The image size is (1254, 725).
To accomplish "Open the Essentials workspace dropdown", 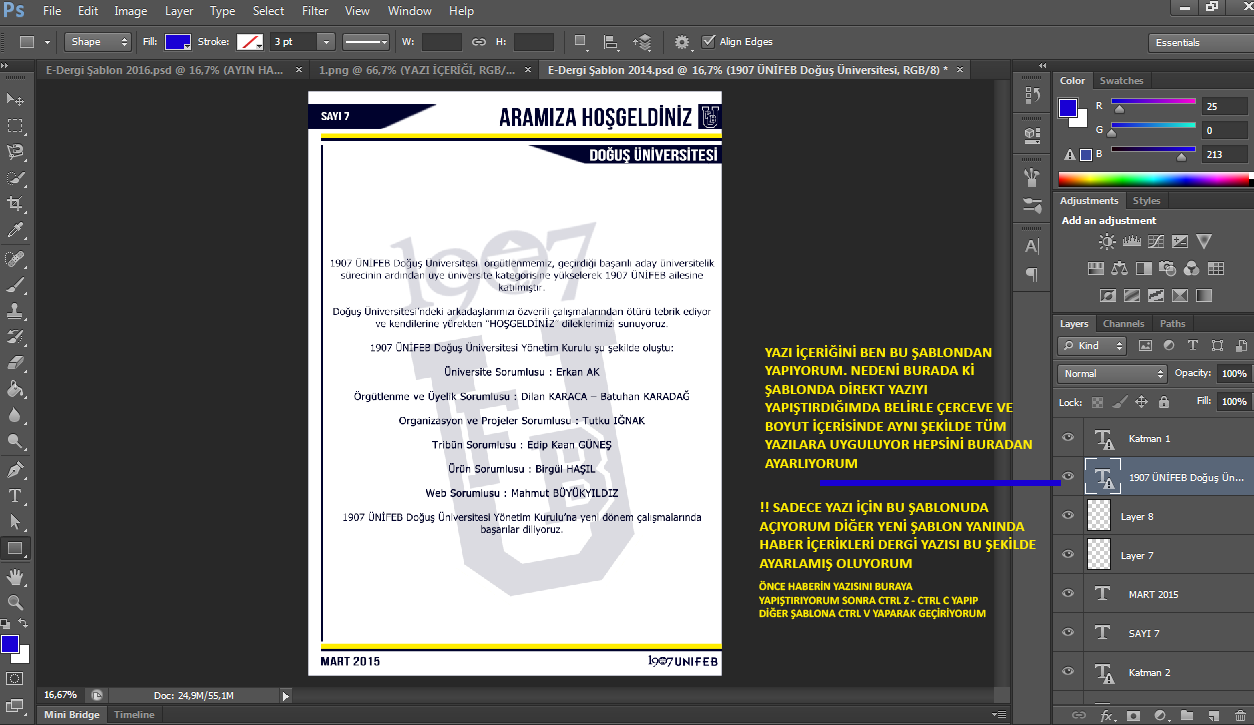I will [x=1200, y=43].
